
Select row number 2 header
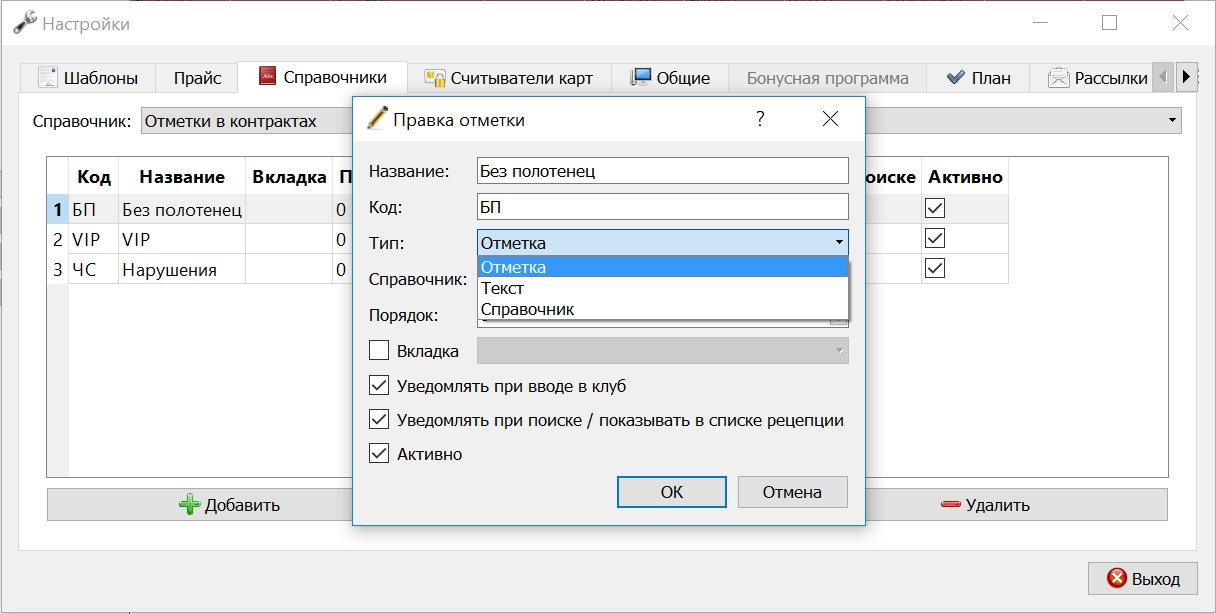coord(58,240)
